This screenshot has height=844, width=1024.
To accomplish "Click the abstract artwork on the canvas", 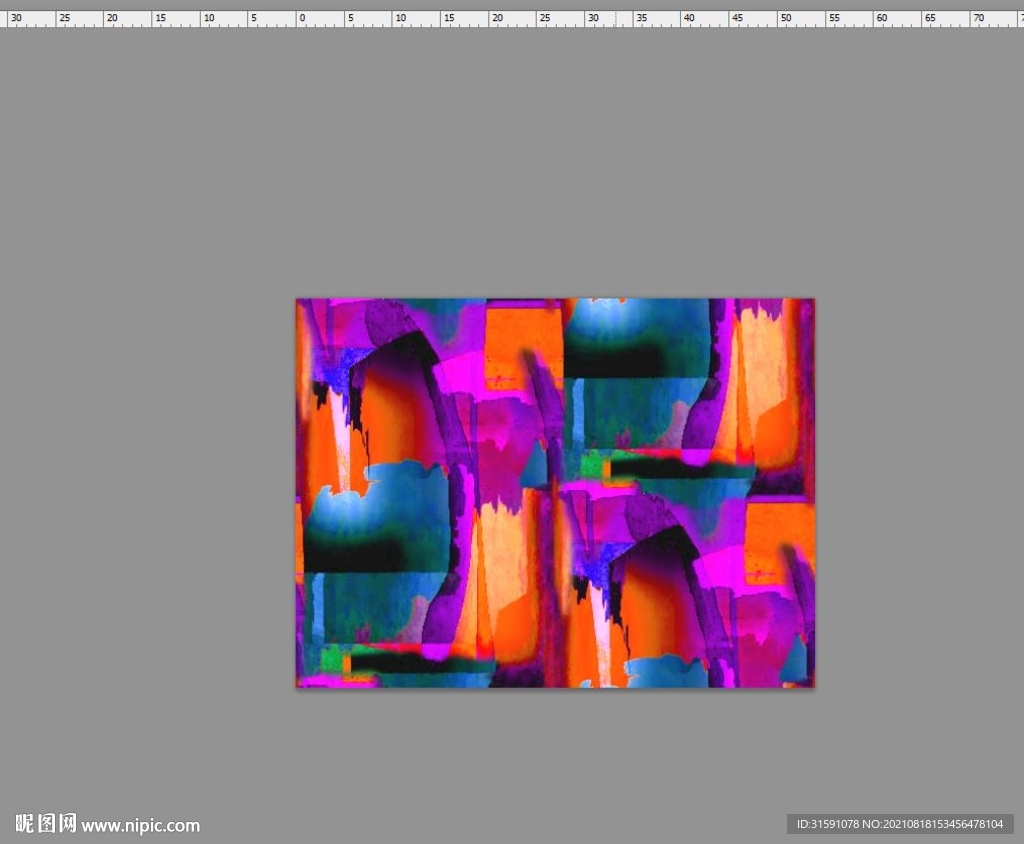I will (555, 493).
